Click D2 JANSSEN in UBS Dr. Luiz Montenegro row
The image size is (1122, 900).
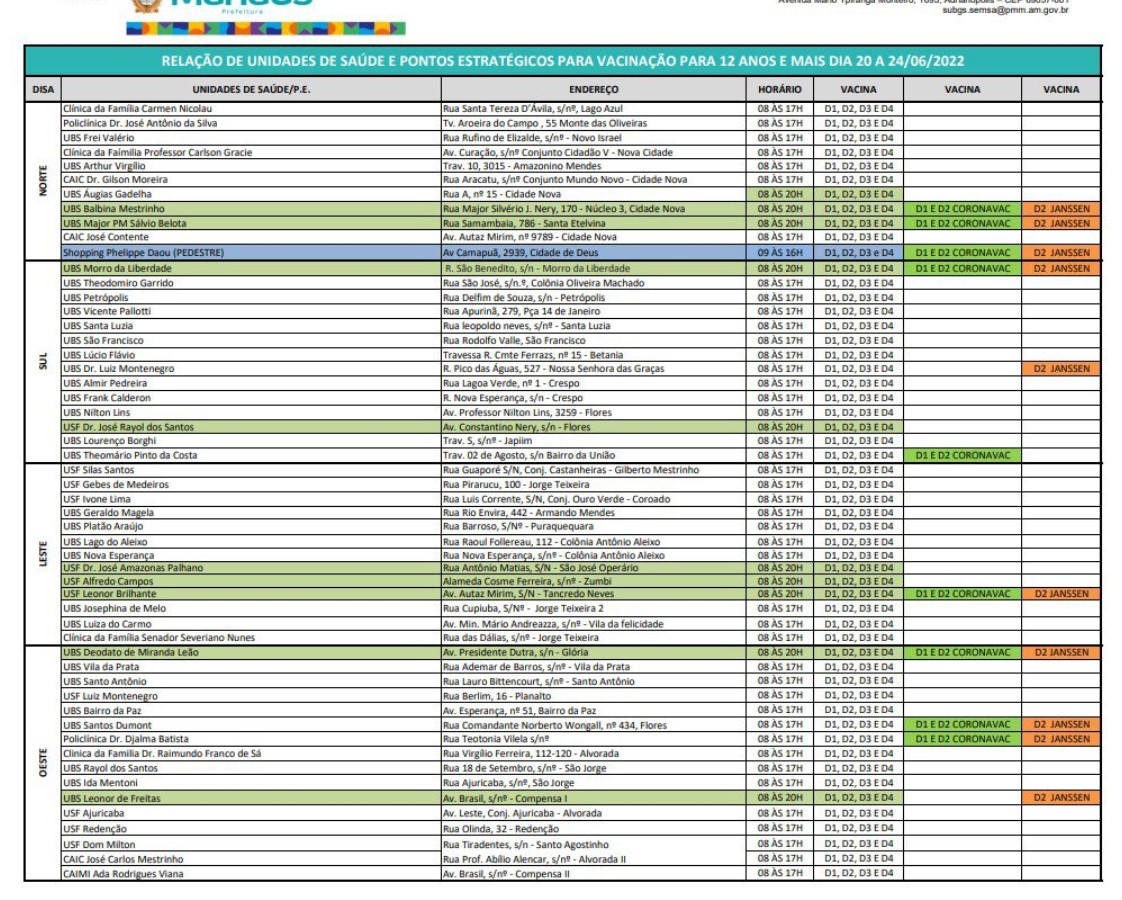point(1061,369)
